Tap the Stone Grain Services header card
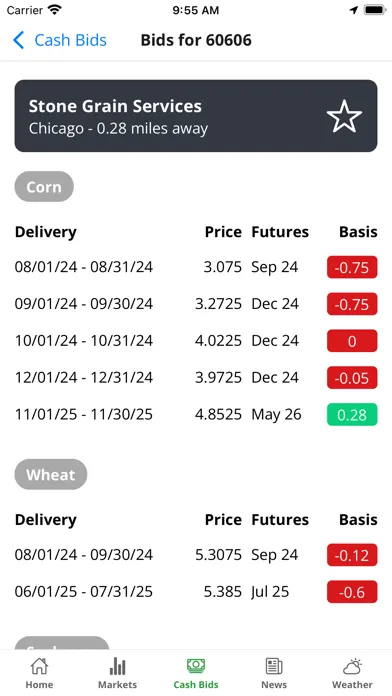Viewport: 392px width, 696px height. point(196,116)
